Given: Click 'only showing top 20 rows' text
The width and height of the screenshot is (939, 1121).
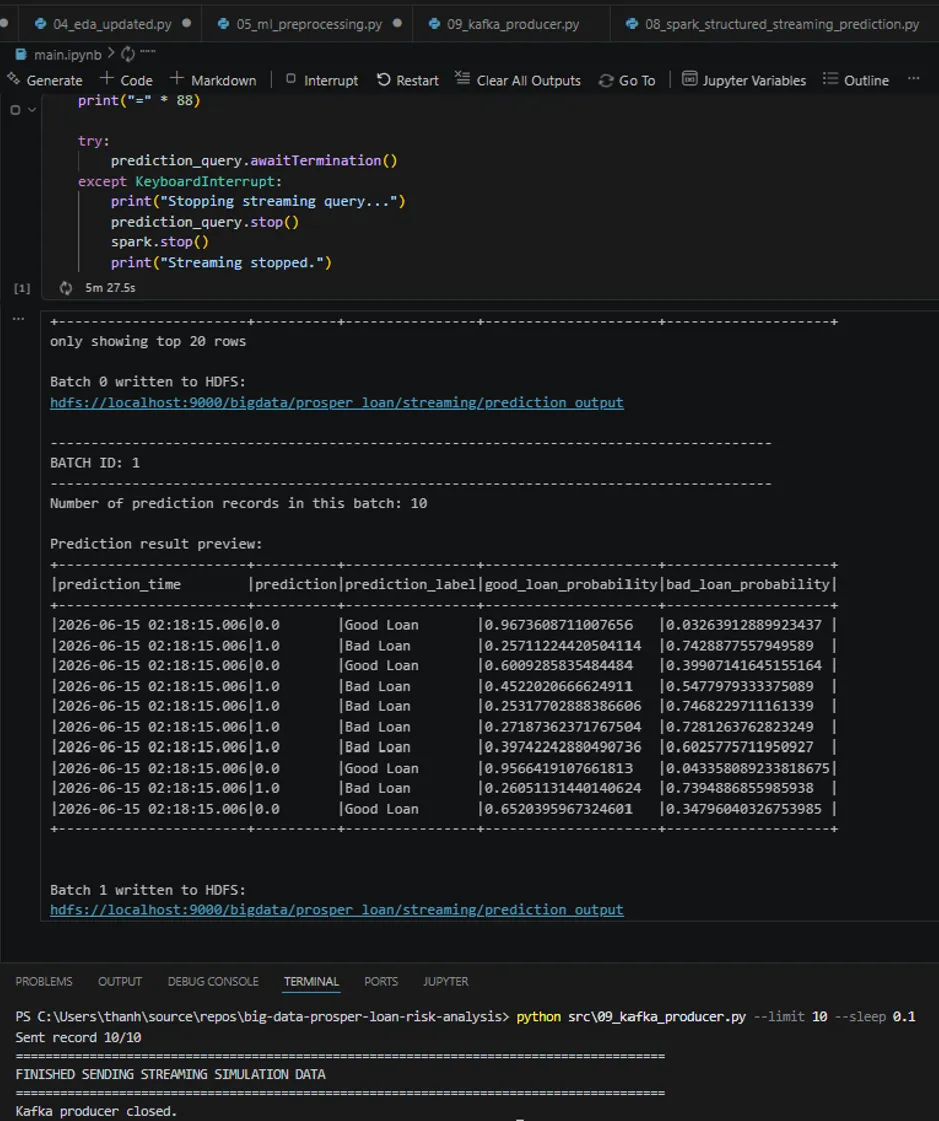Looking at the screenshot, I should tap(148, 341).
